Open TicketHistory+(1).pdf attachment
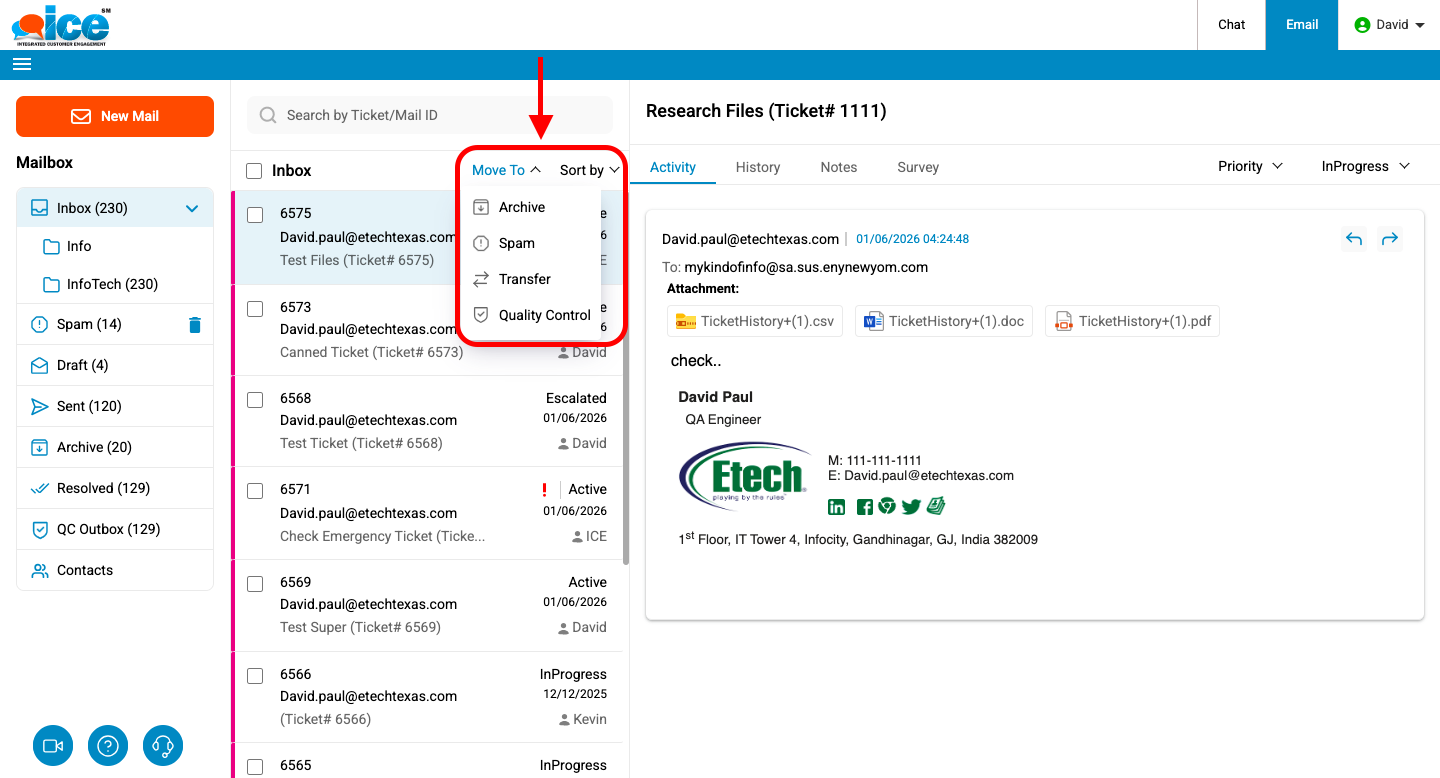 click(x=1132, y=321)
